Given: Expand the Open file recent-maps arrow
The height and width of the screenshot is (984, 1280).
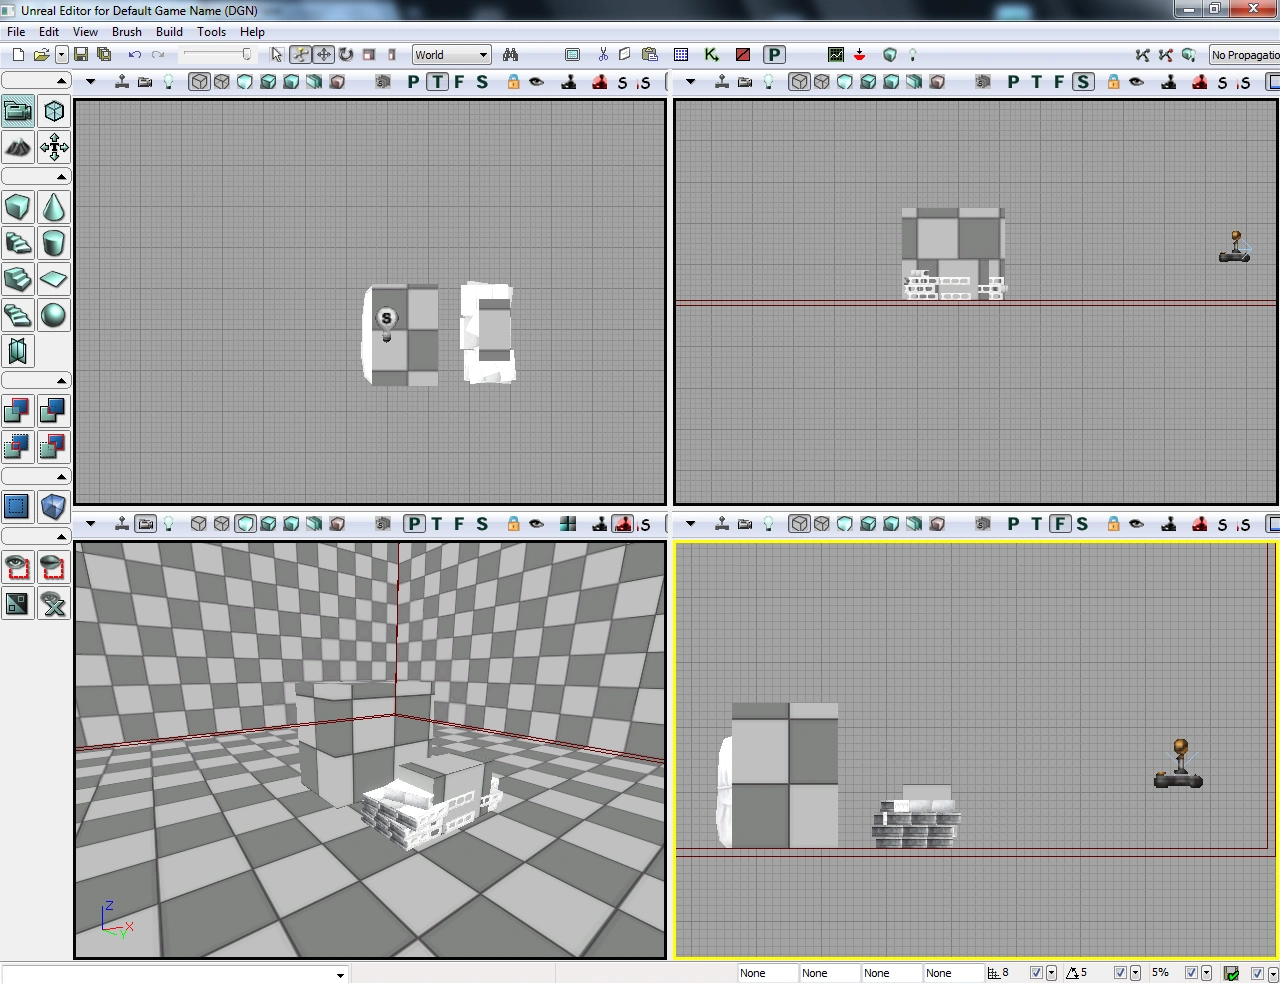Looking at the screenshot, I should click(x=62, y=55).
